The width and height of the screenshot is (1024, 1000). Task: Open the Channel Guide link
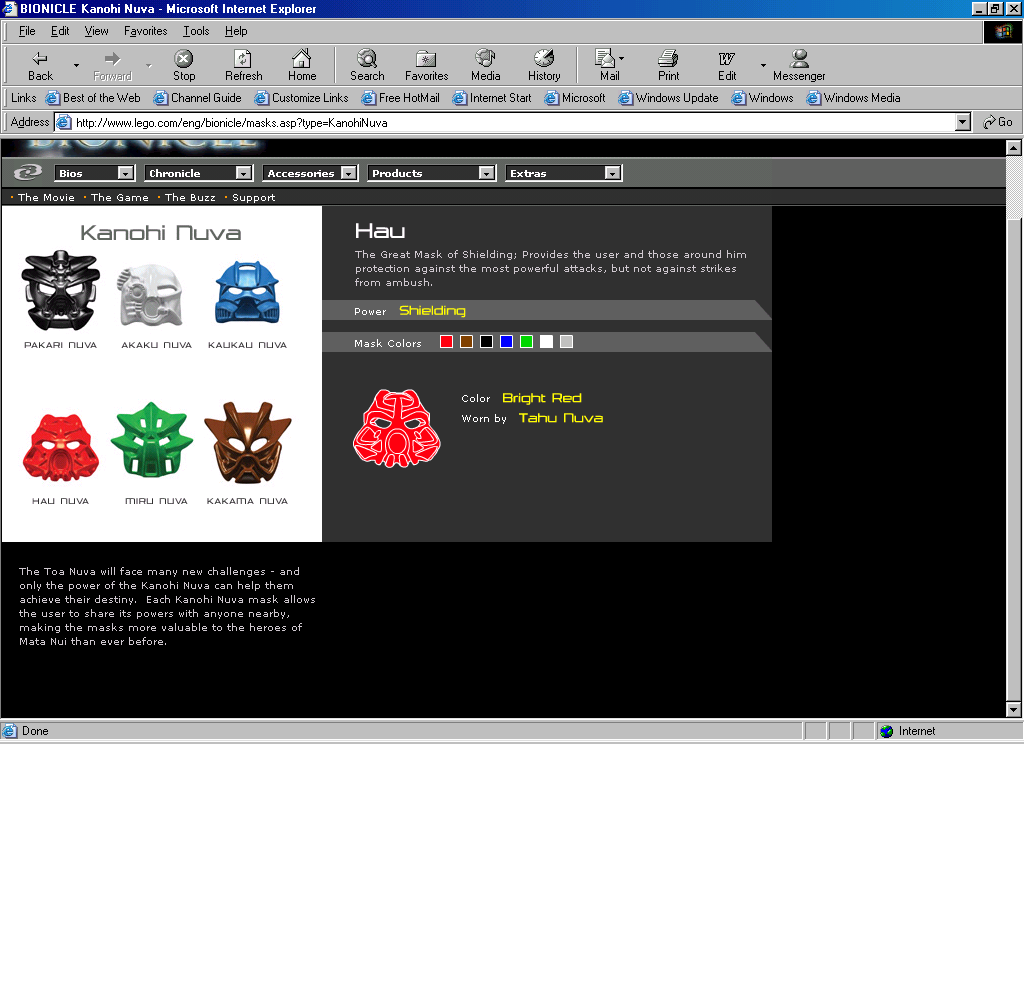pyautogui.click(x=197, y=98)
